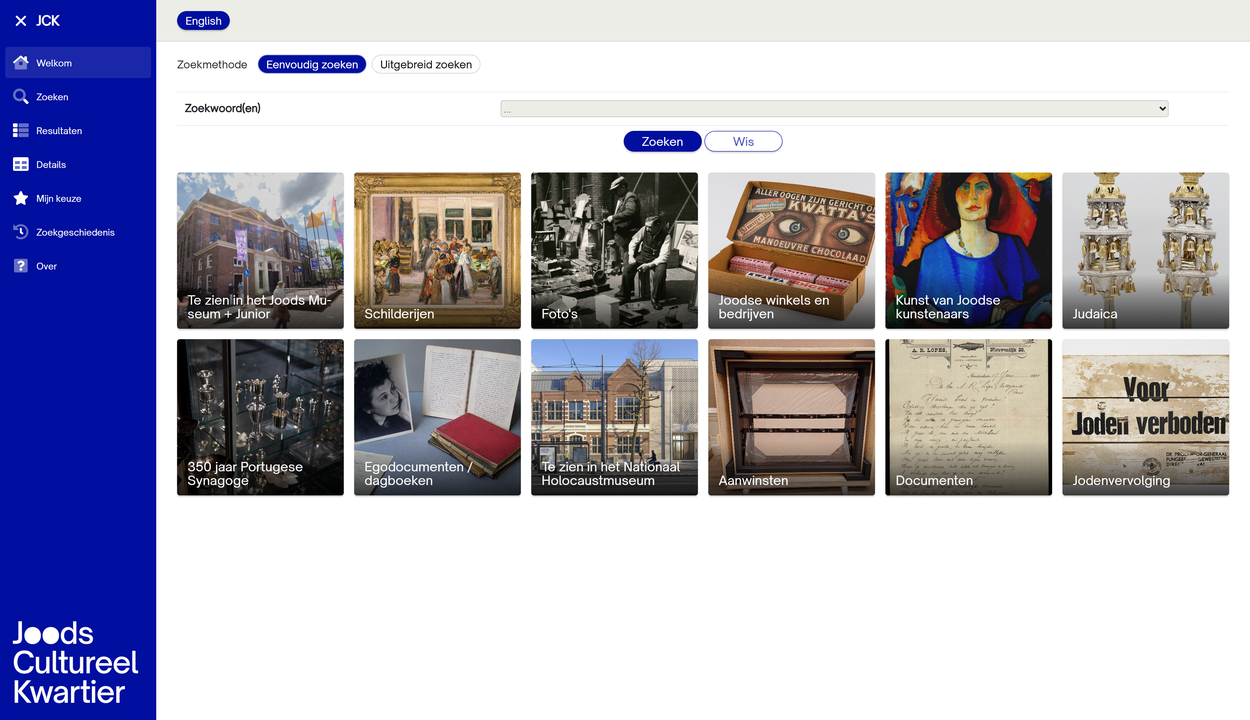Click the magnifying glass Zoeken icon
1250x720 pixels.
coord(21,97)
